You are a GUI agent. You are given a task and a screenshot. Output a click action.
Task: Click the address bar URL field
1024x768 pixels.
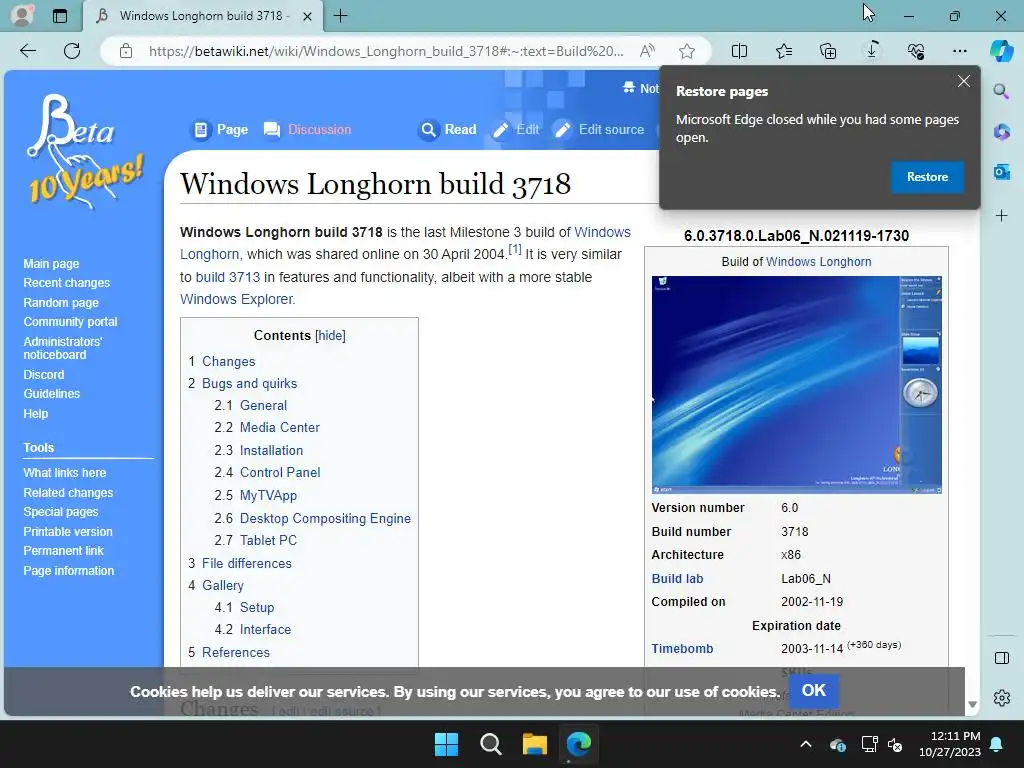point(385,51)
